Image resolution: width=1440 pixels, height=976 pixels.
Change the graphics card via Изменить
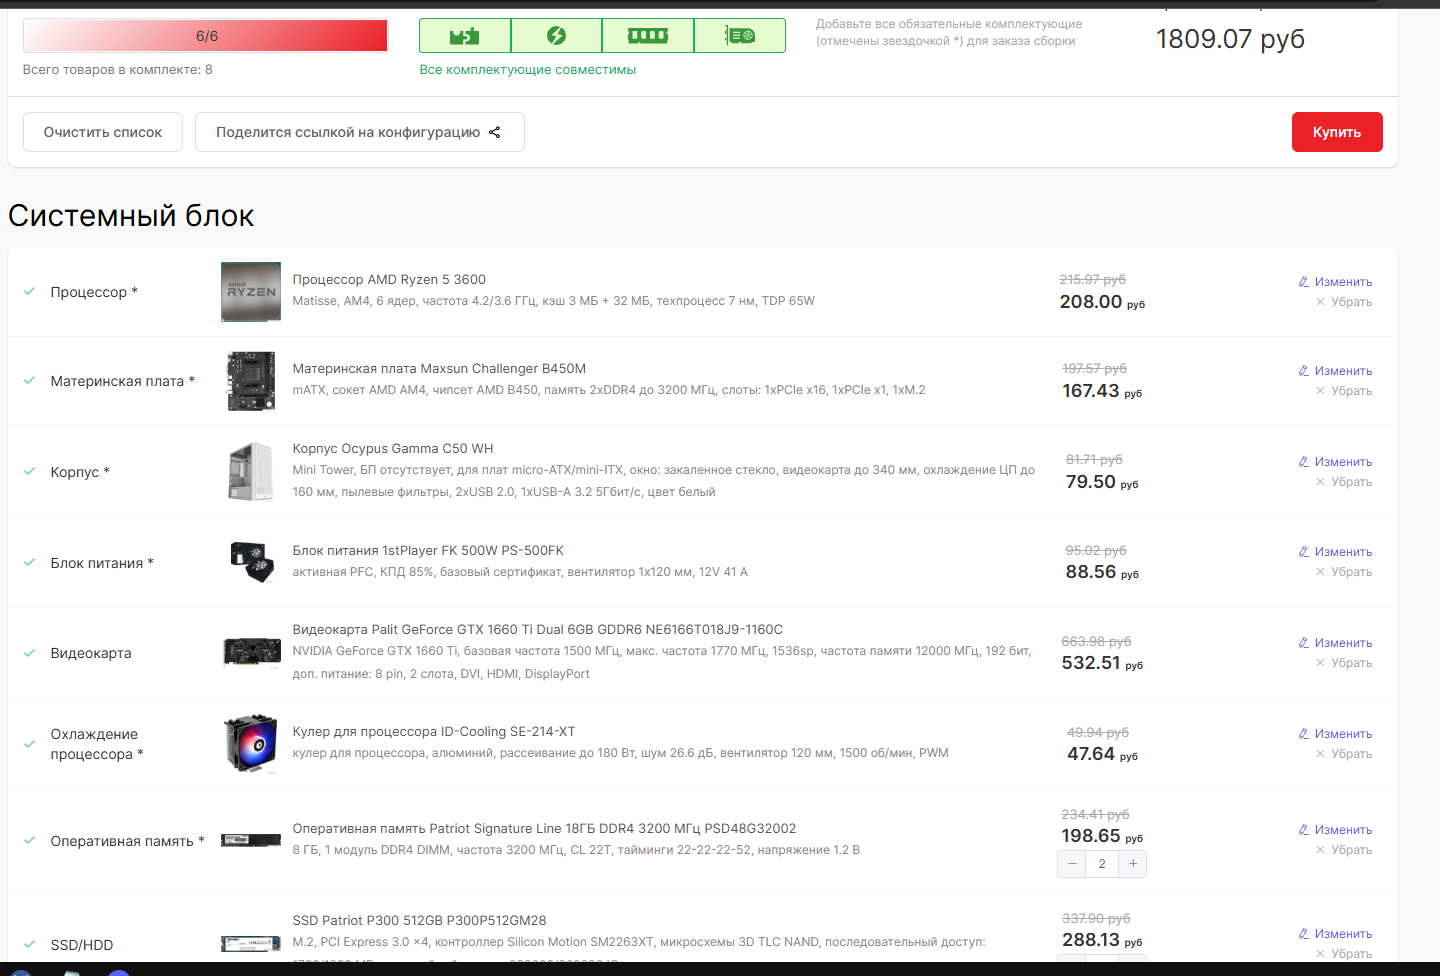click(x=1335, y=643)
